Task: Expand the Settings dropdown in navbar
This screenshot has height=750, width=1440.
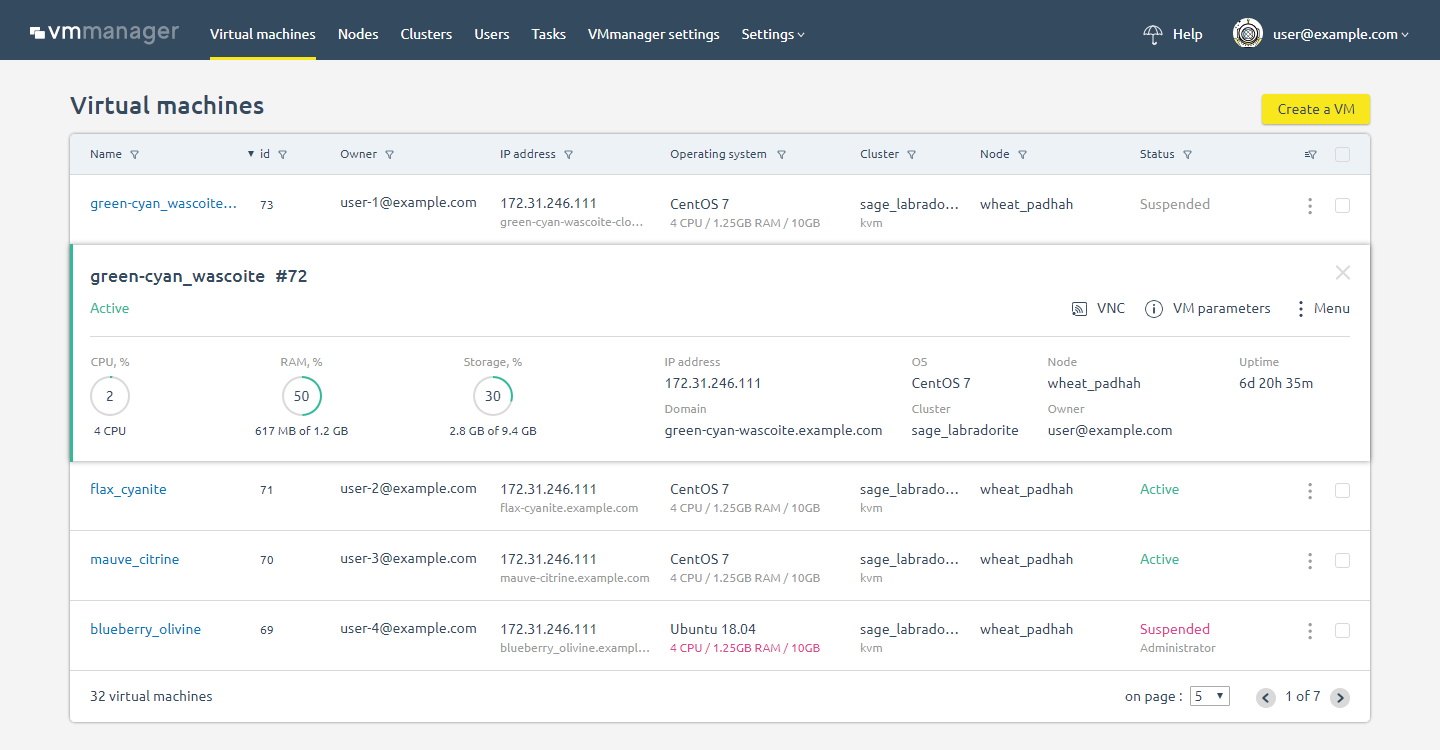Action: (773, 34)
